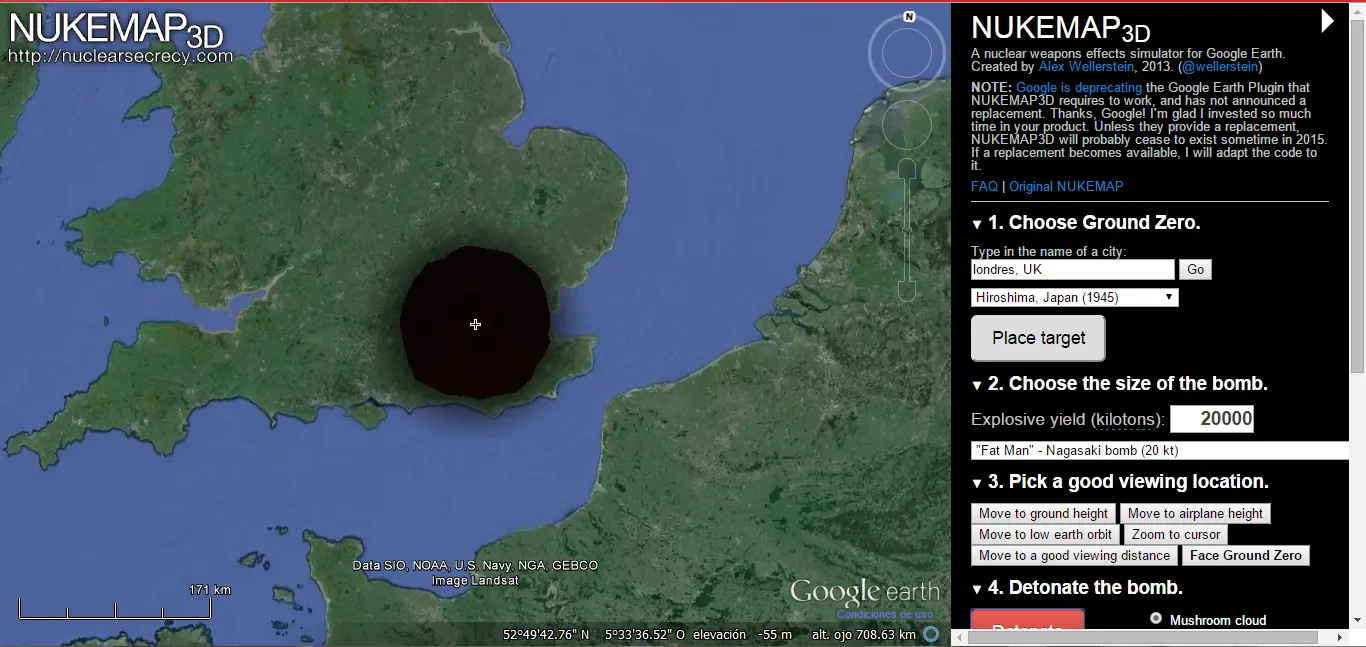
Task: Click Move to a good viewing distance
Action: pyautogui.click(x=1074, y=556)
